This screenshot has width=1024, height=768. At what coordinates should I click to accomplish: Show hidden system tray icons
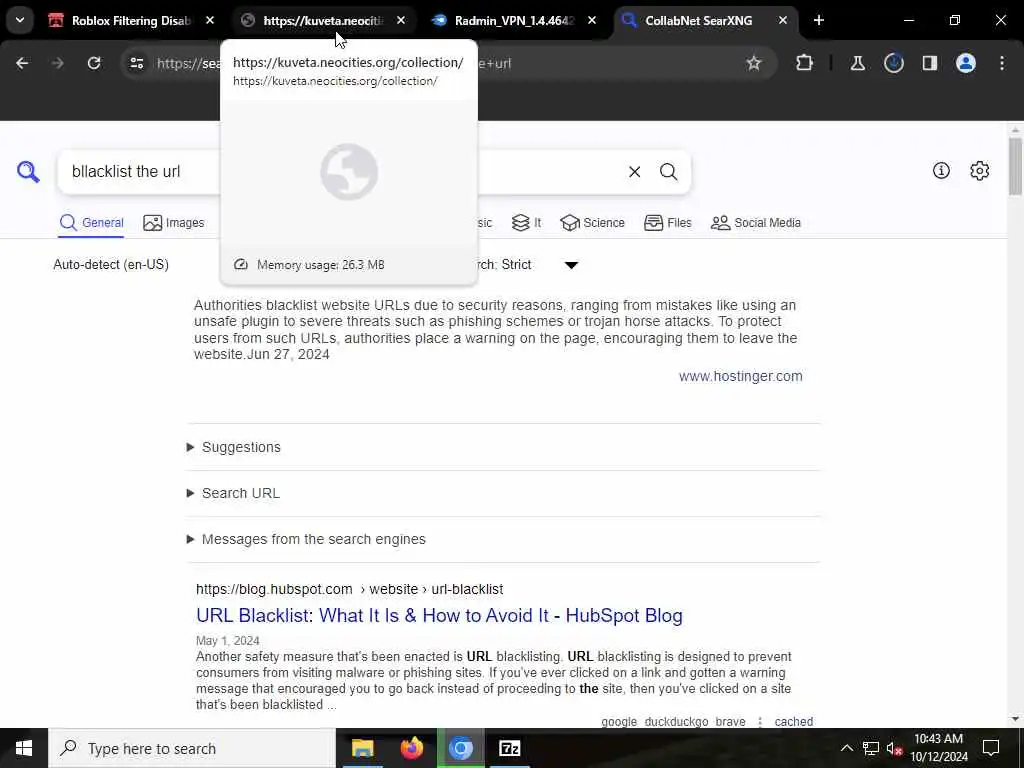tap(846, 748)
